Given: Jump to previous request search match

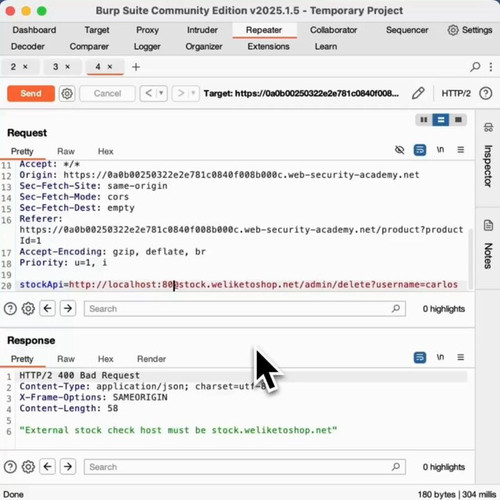Looking at the screenshot, I should (47, 308).
